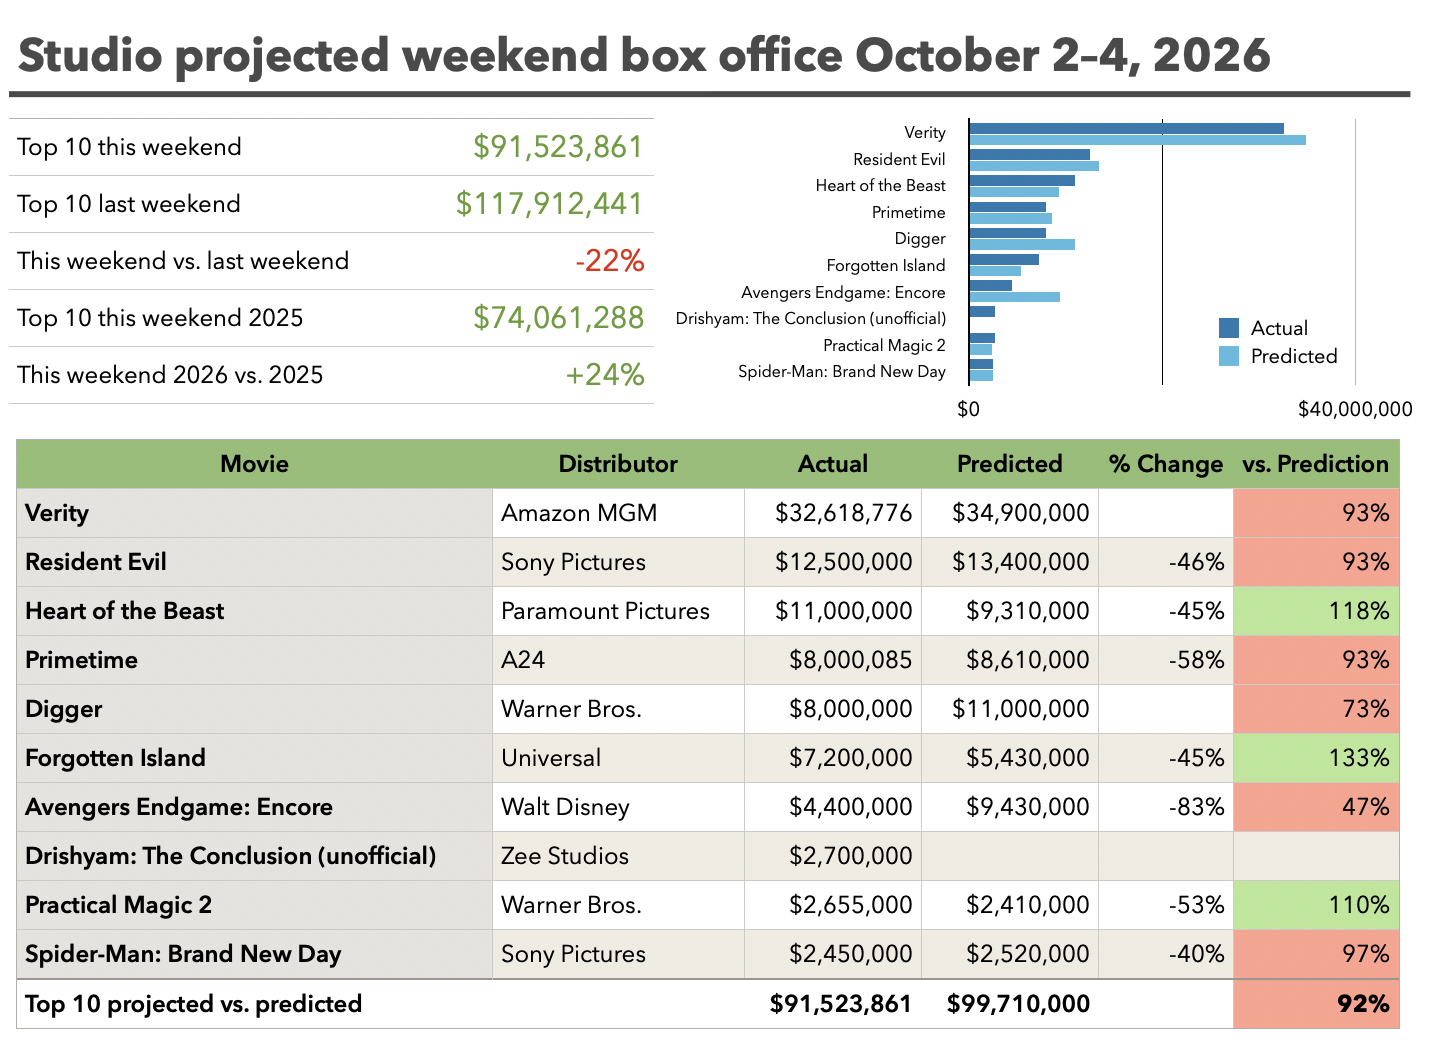This screenshot has width=1440, height=1040.
Task: Select the vs. Prediction column header
Action: pos(1316,464)
